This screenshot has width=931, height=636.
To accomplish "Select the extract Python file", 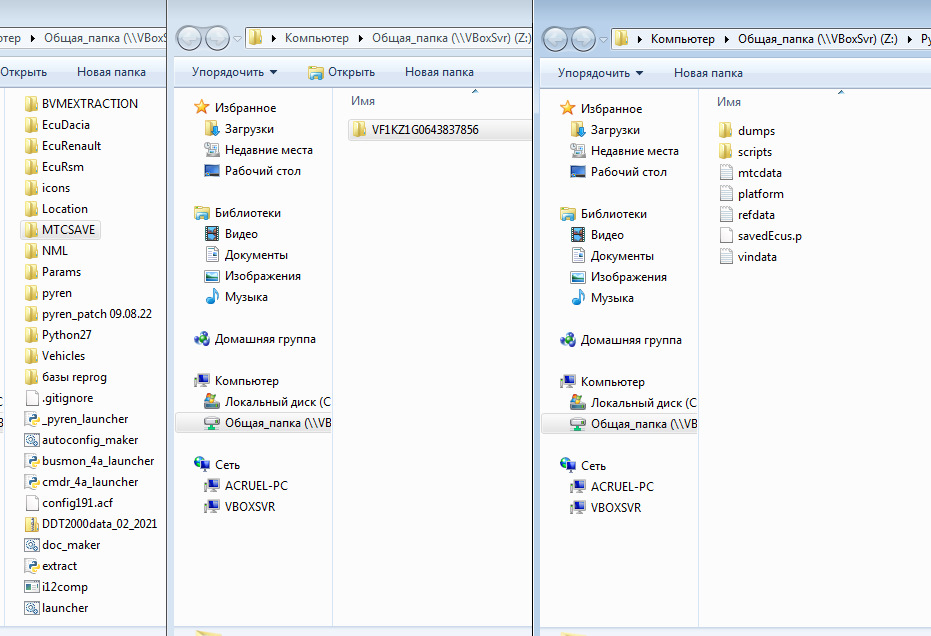I will tap(51, 567).
